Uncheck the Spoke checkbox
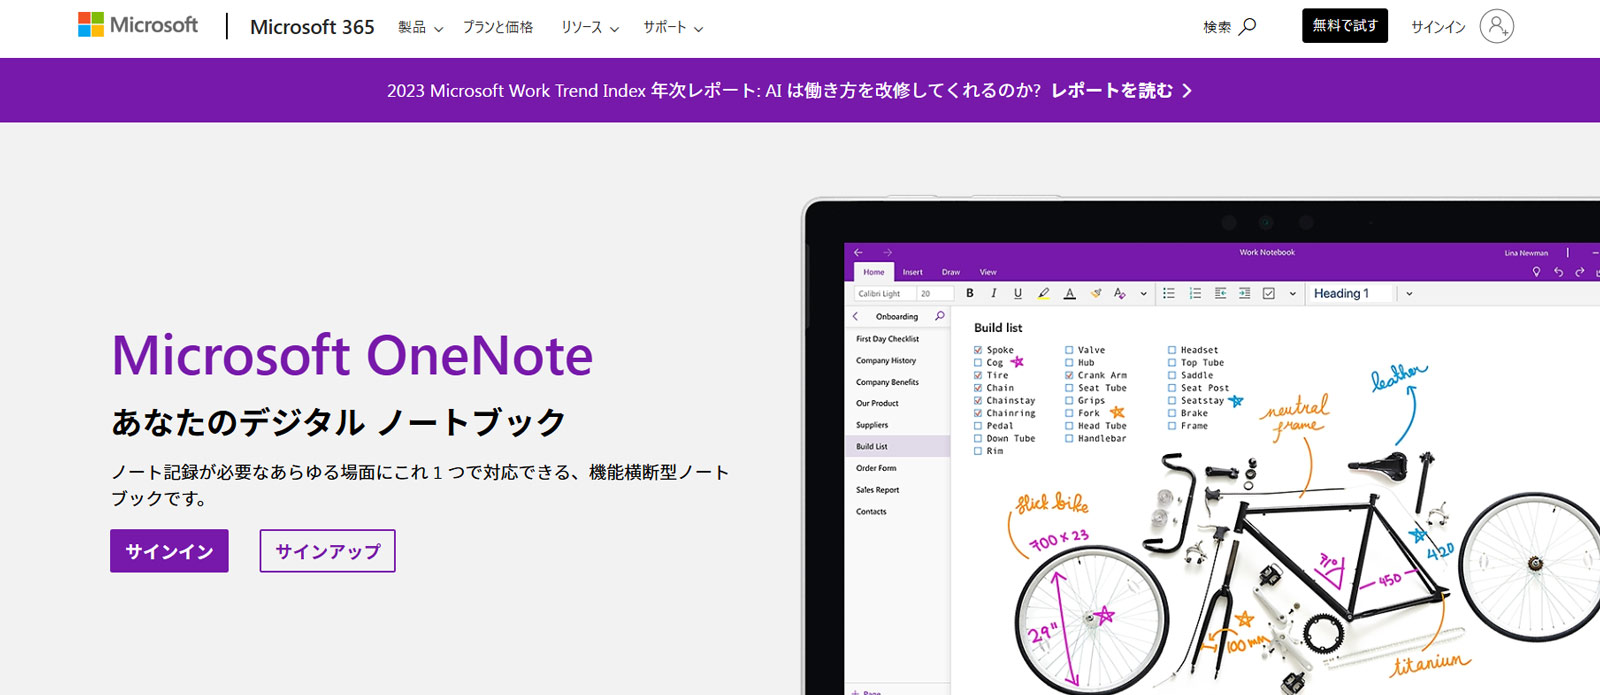1600x695 pixels. pos(978,350)
